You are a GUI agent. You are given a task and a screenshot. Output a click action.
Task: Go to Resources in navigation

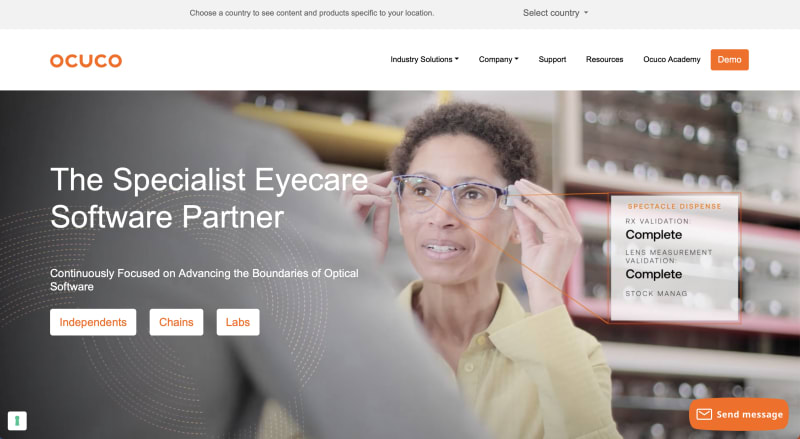(604, 60)
